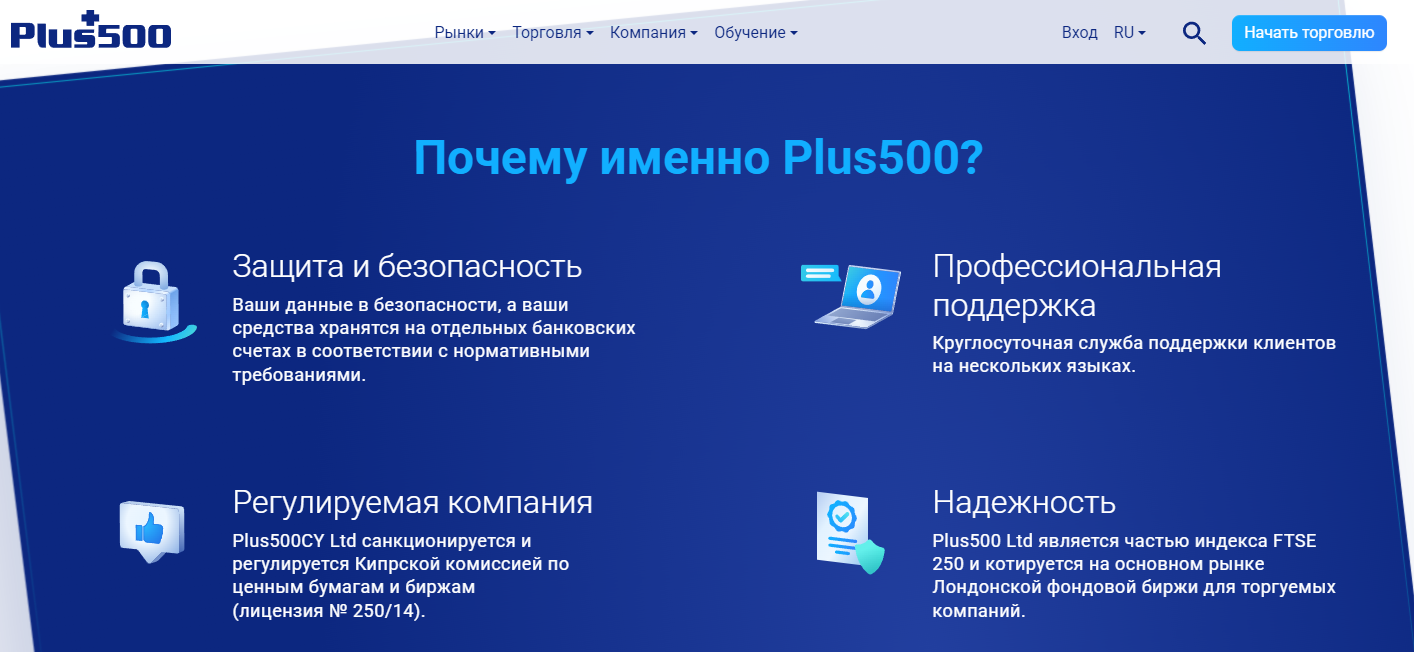Expand the RU language selector
The width and height of the screenshot is (1414, 652).
[1129, 32]
